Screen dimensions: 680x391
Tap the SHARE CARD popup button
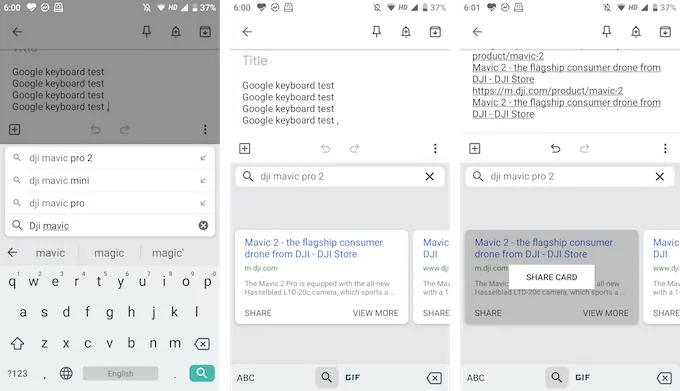coord(552,277)
